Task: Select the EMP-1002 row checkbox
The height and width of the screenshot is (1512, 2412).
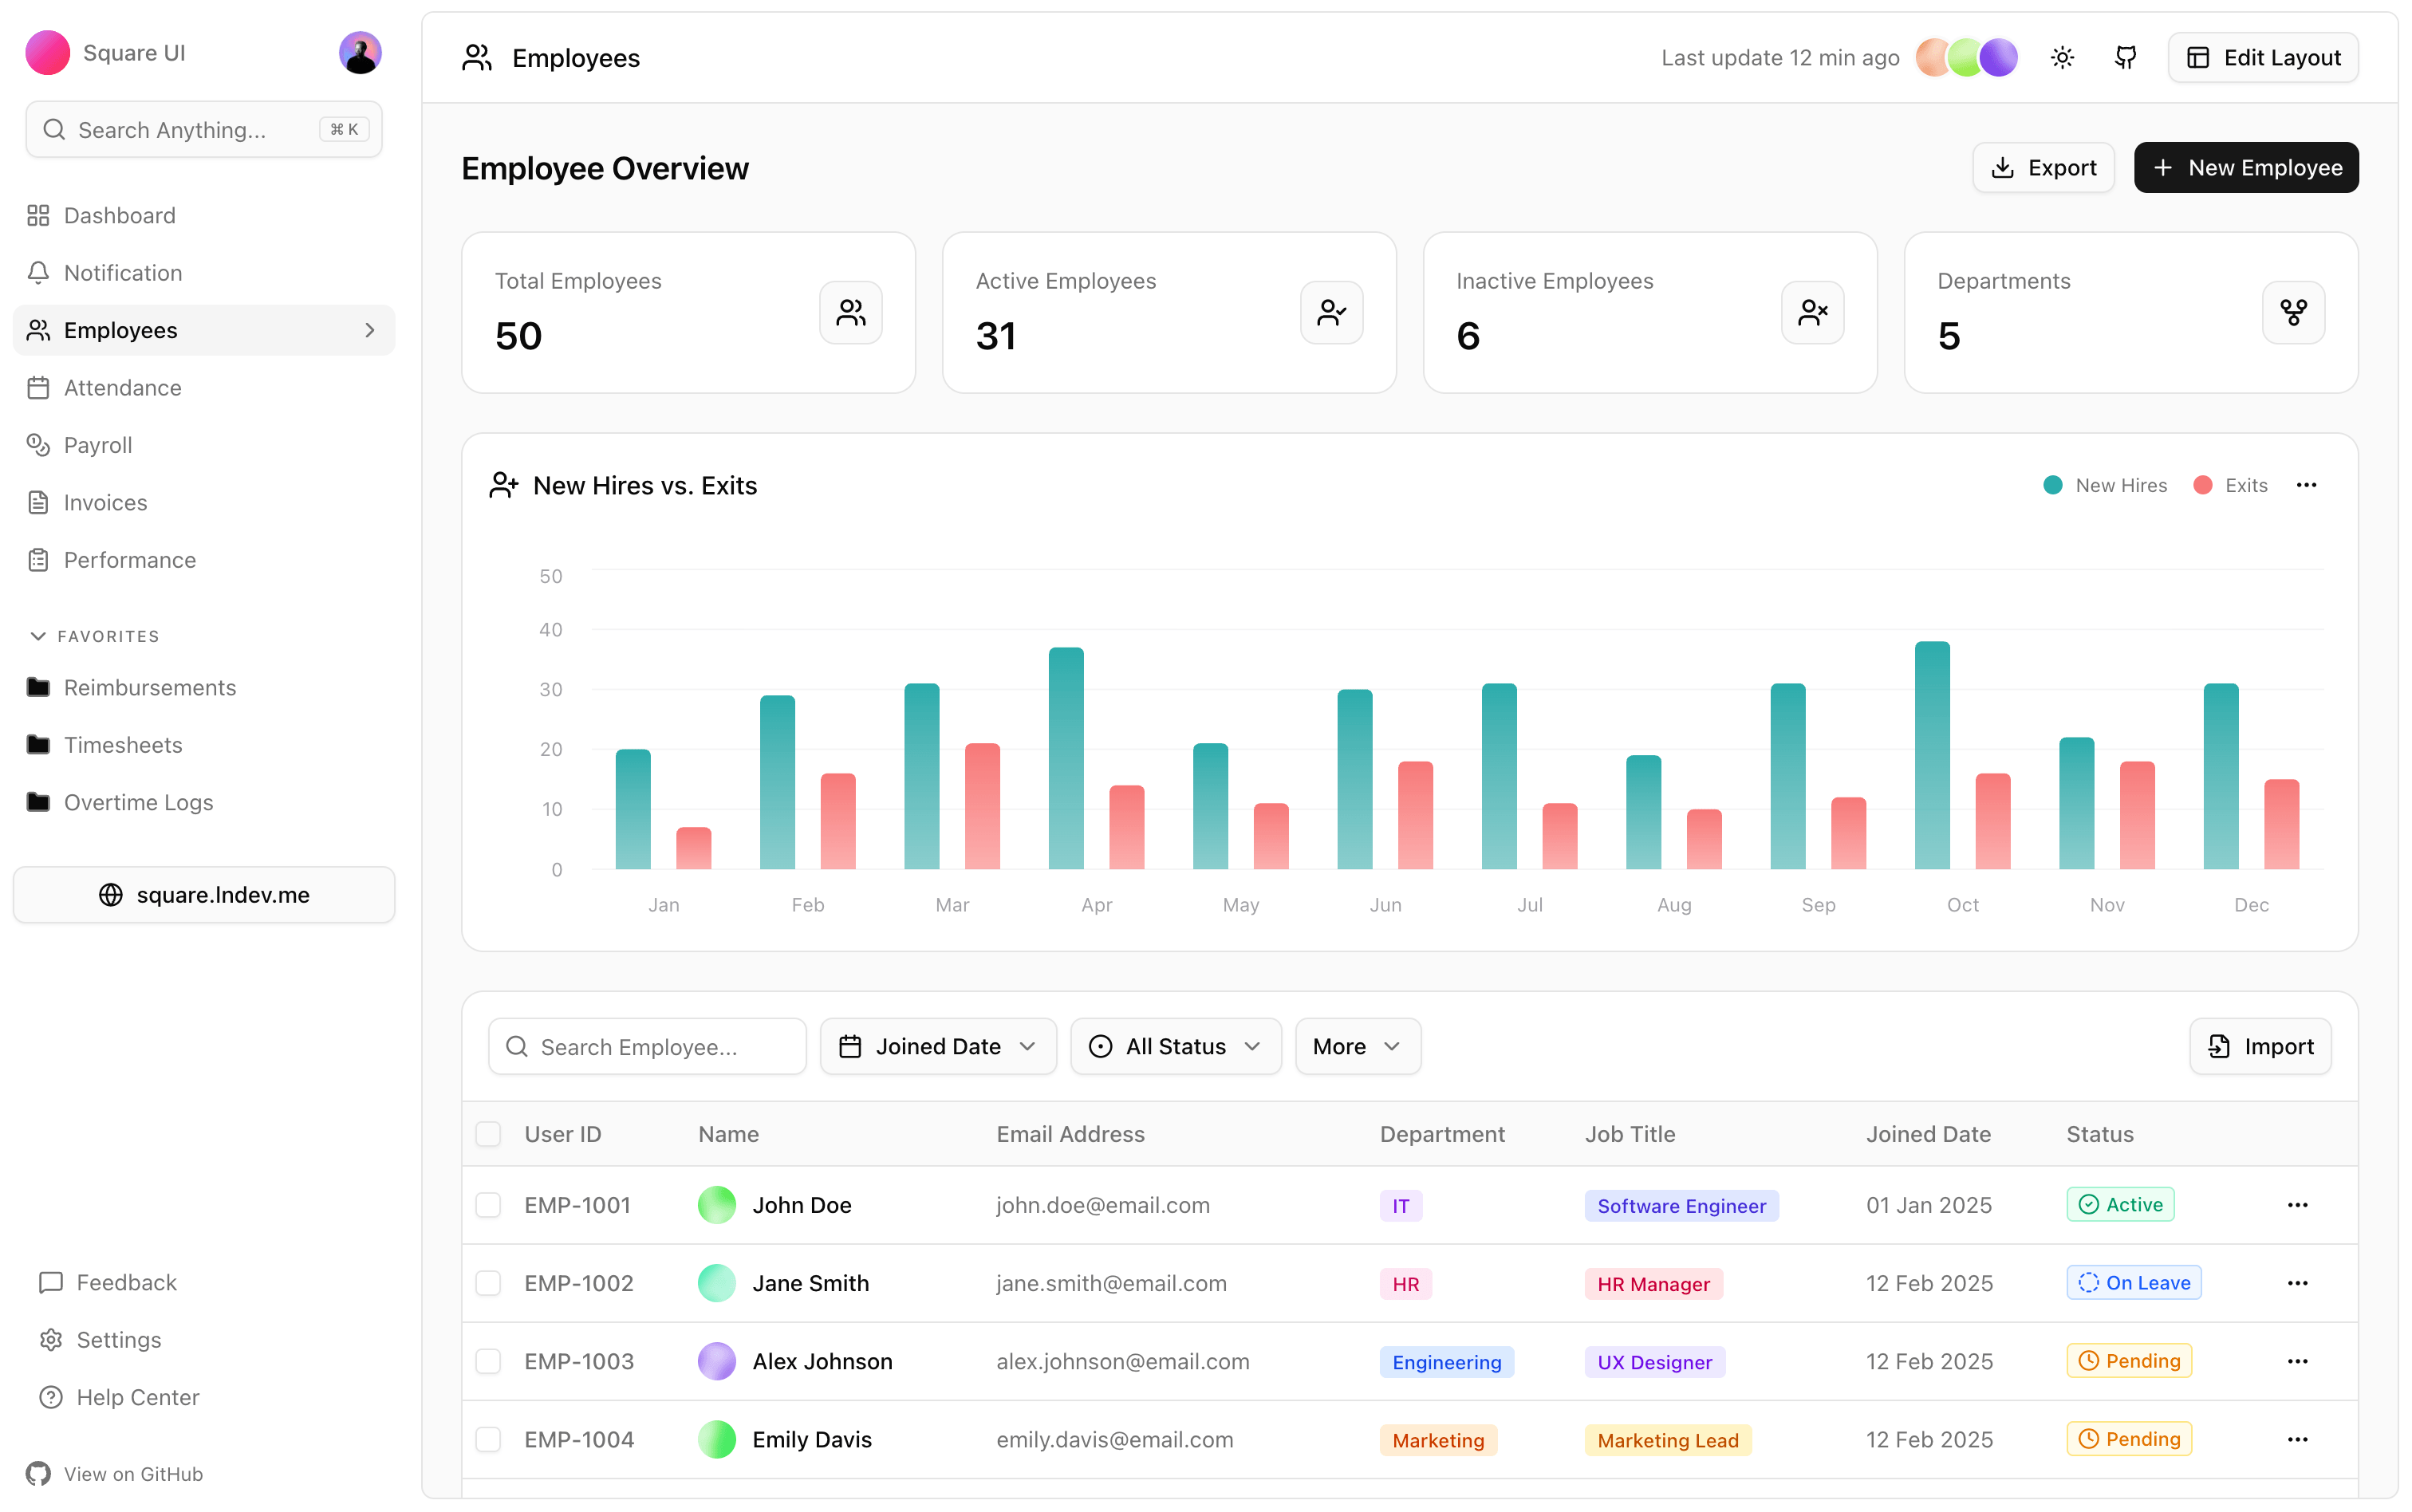Action: (x=488, y=1283)
